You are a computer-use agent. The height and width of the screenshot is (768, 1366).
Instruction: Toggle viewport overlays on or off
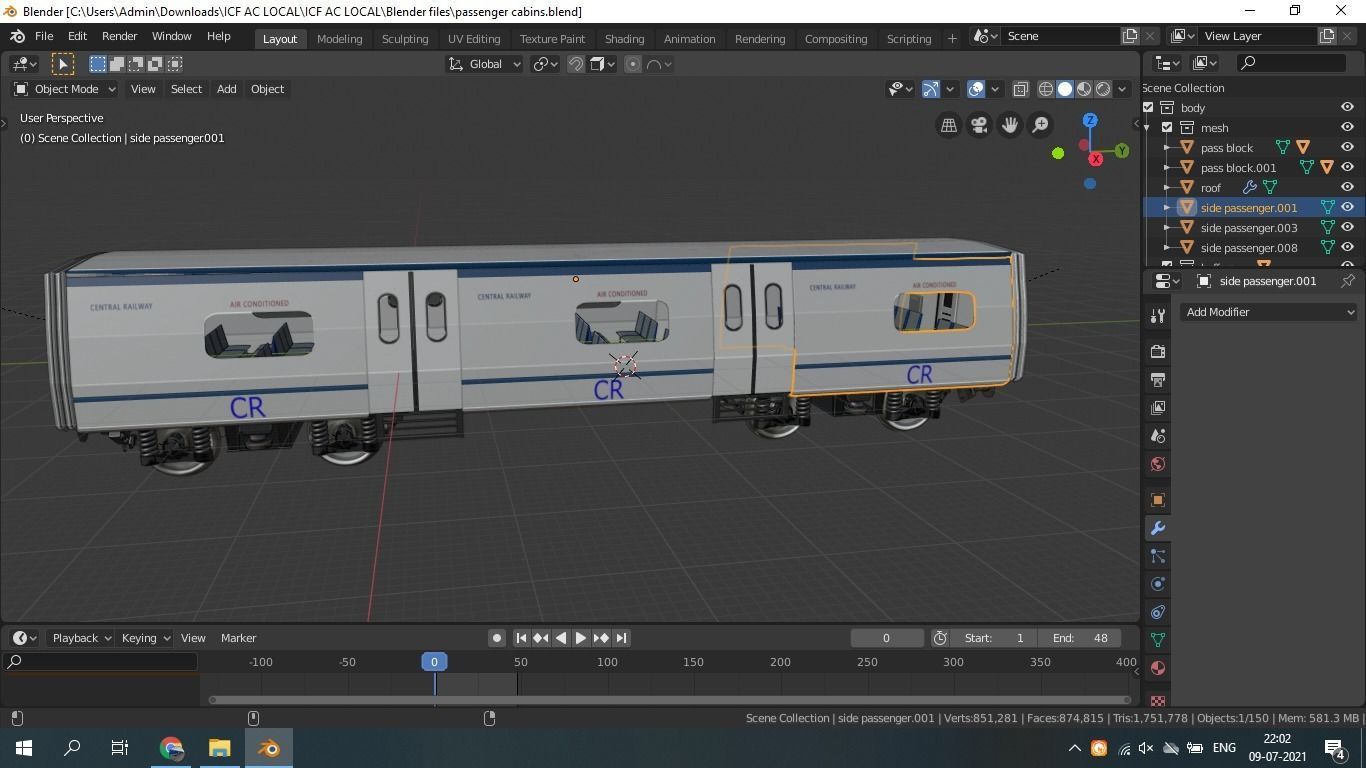[976, 89]
